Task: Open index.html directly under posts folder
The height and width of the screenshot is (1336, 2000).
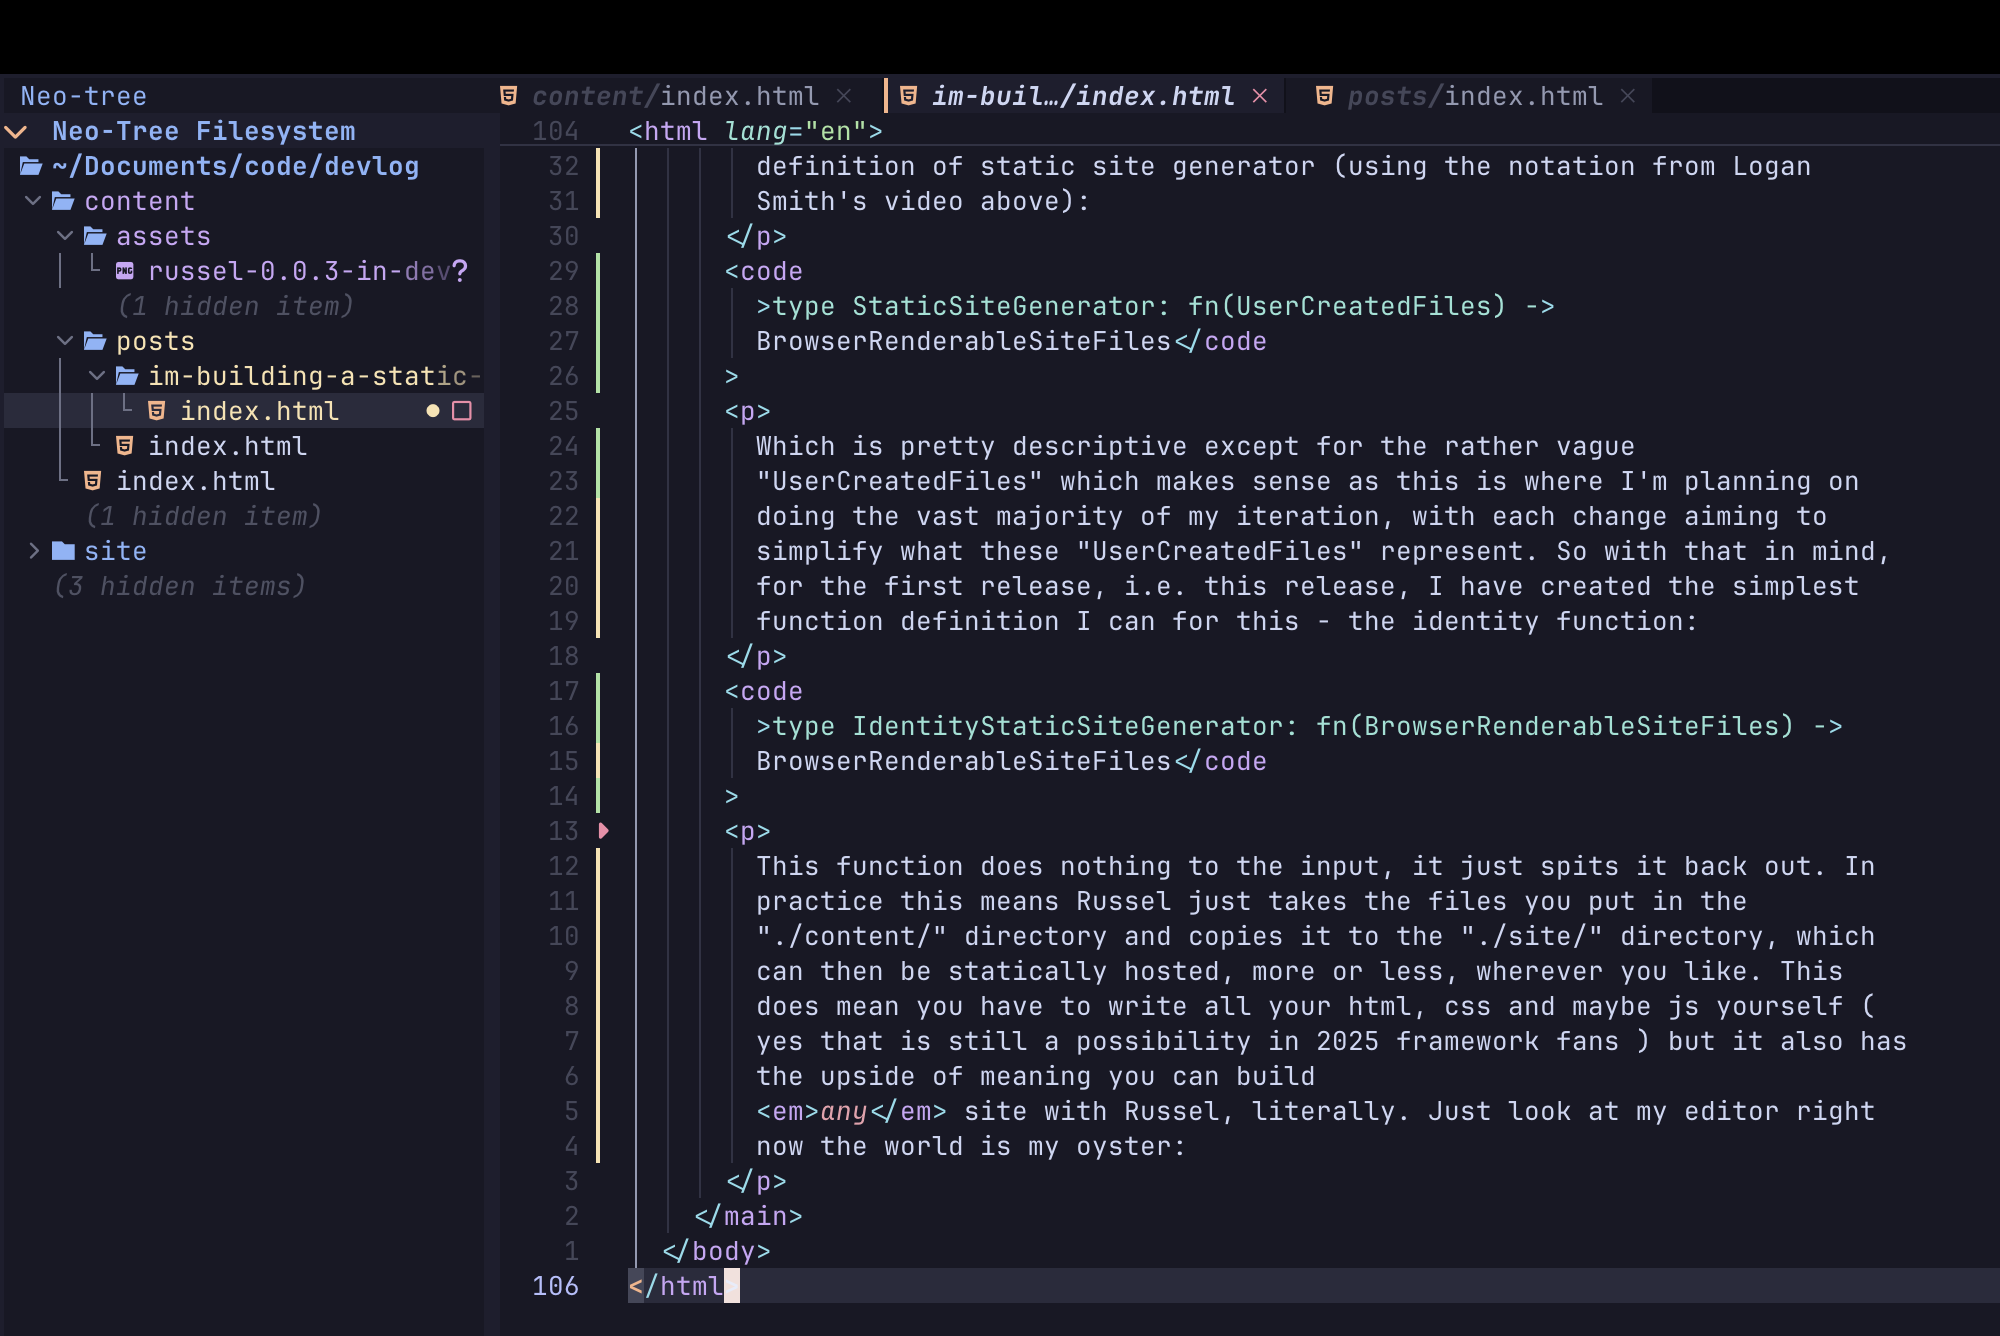Action: tap(227, 446)
